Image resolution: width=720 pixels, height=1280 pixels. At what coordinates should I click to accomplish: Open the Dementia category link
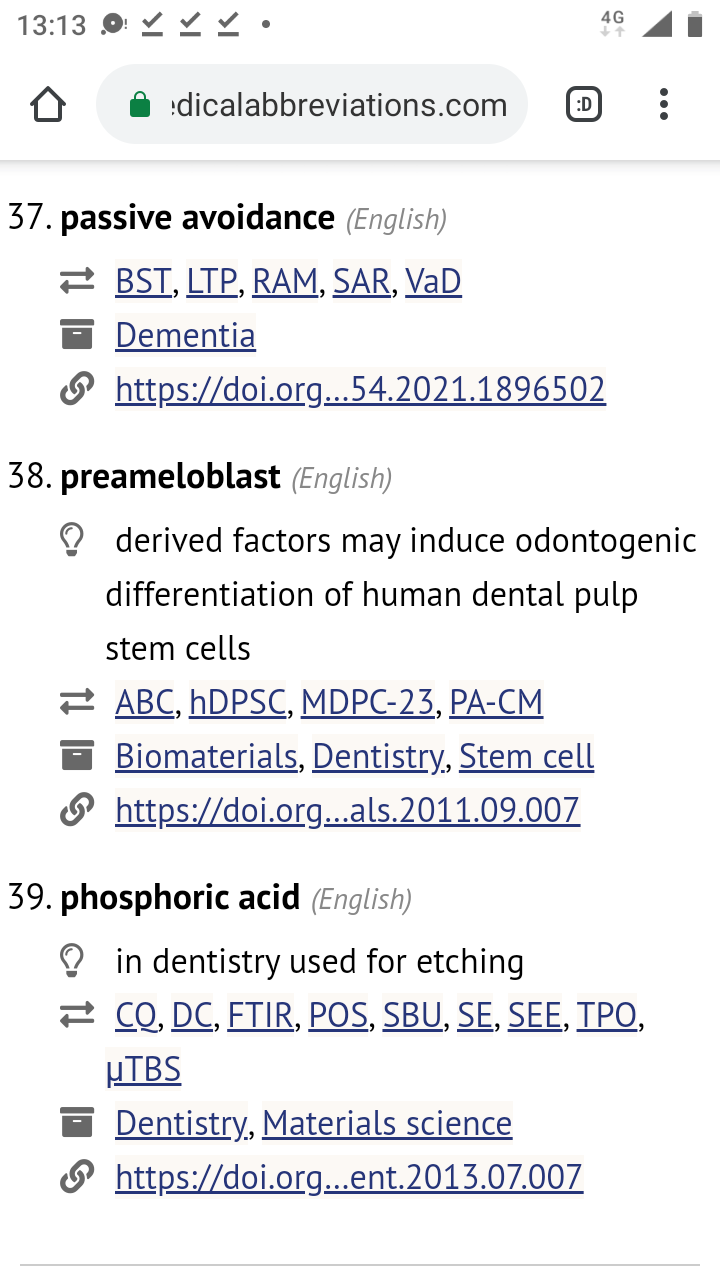(185, 335)
